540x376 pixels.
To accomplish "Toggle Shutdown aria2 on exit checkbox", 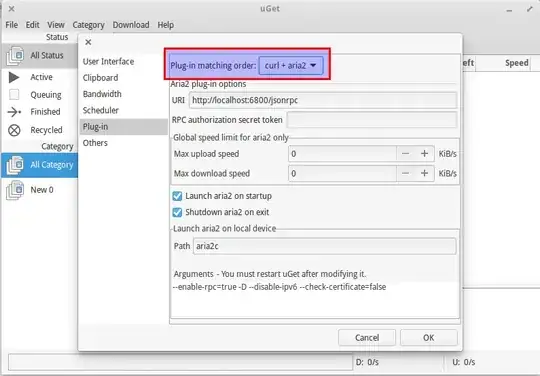I will [x=177, y=212].
